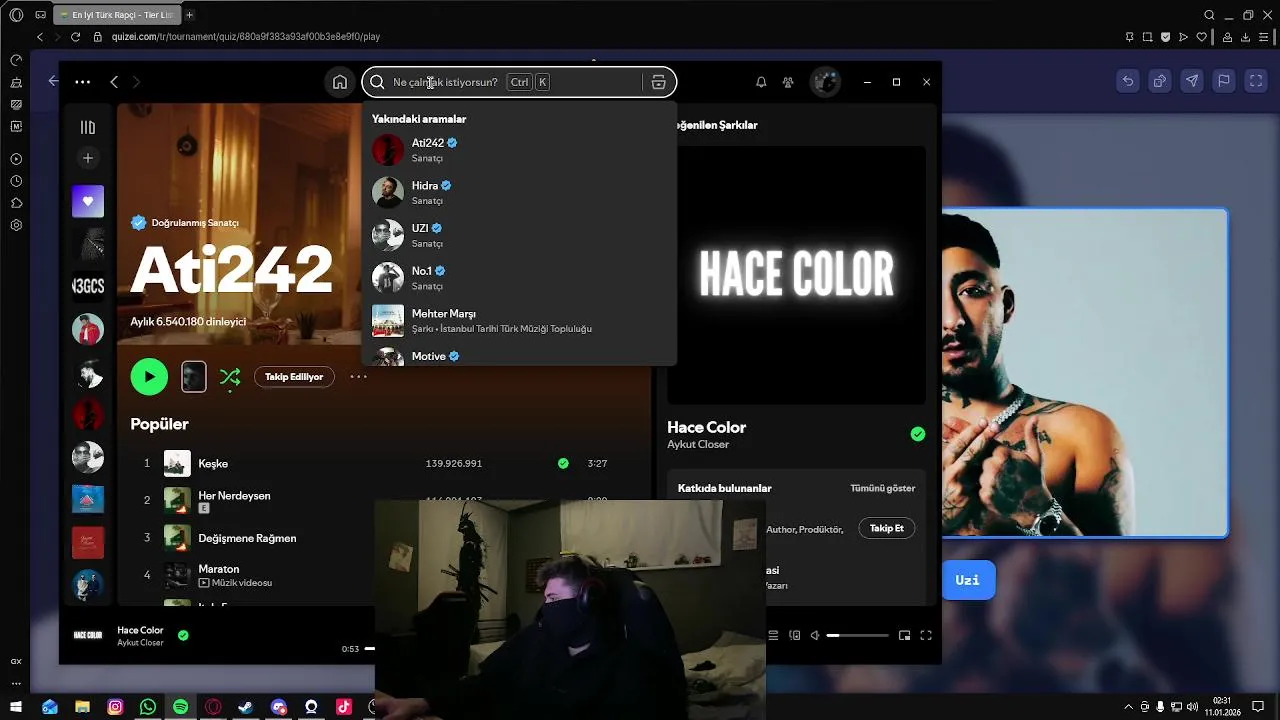
Task: Go back in Spotify navigation
Action: tap(114, 82)
